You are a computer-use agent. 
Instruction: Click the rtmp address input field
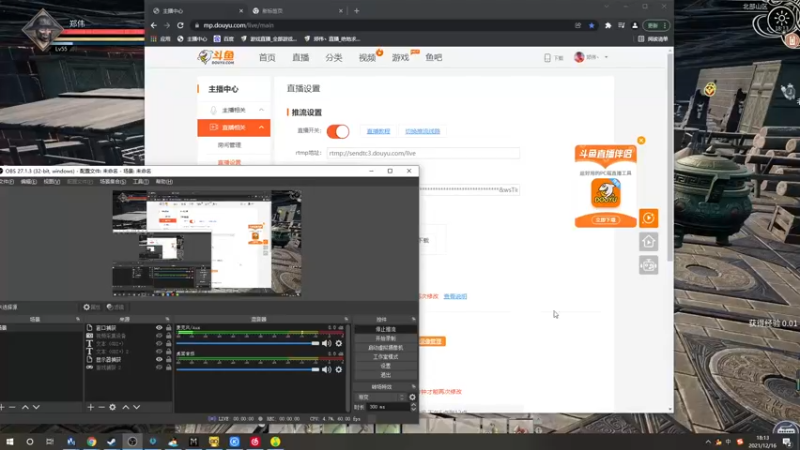click(423, 153)
